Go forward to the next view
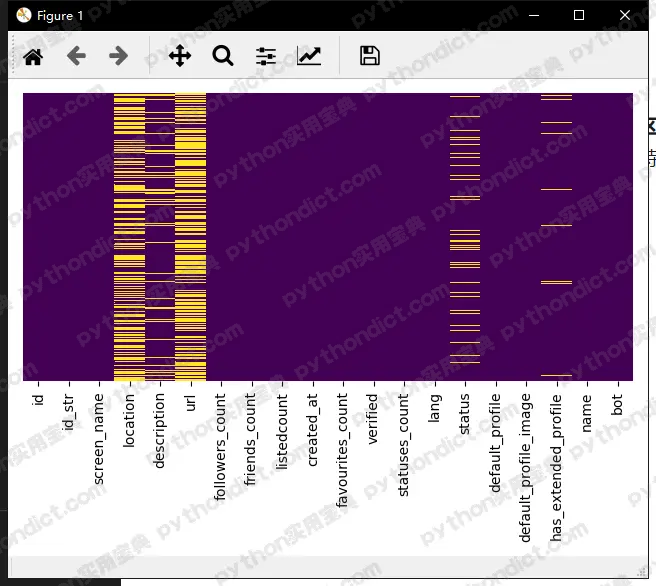Image resolution: width=656 pixels, height=586 pixels. point(118,56)
